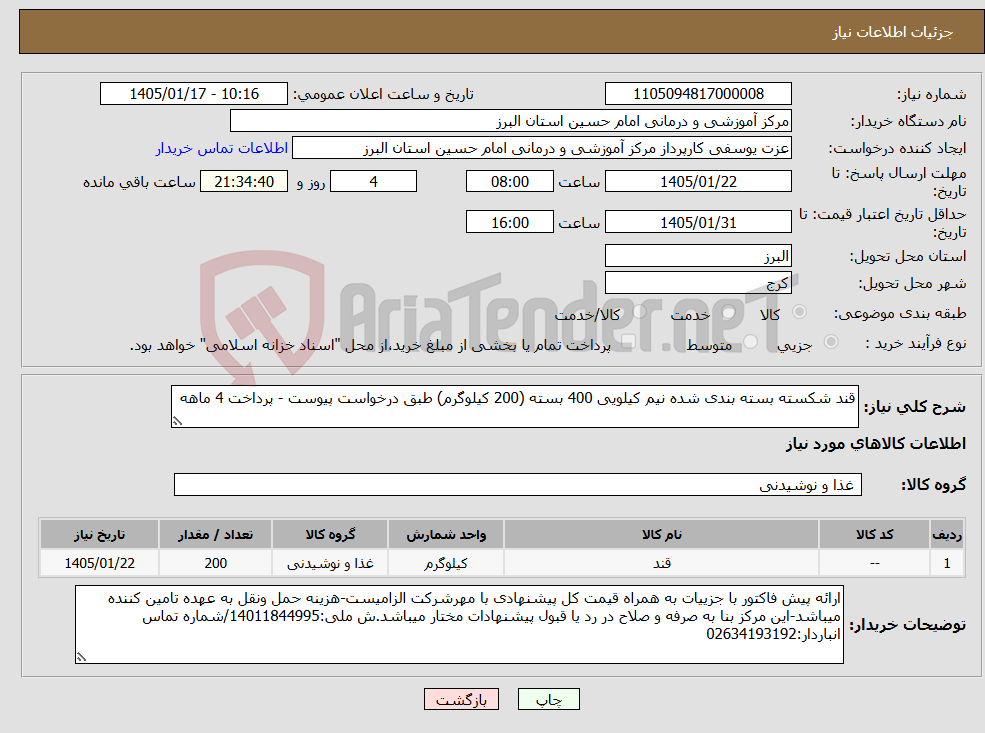Click the general need description text area
The height and width of the screenshot is (733, 985).
pos(514,406)
